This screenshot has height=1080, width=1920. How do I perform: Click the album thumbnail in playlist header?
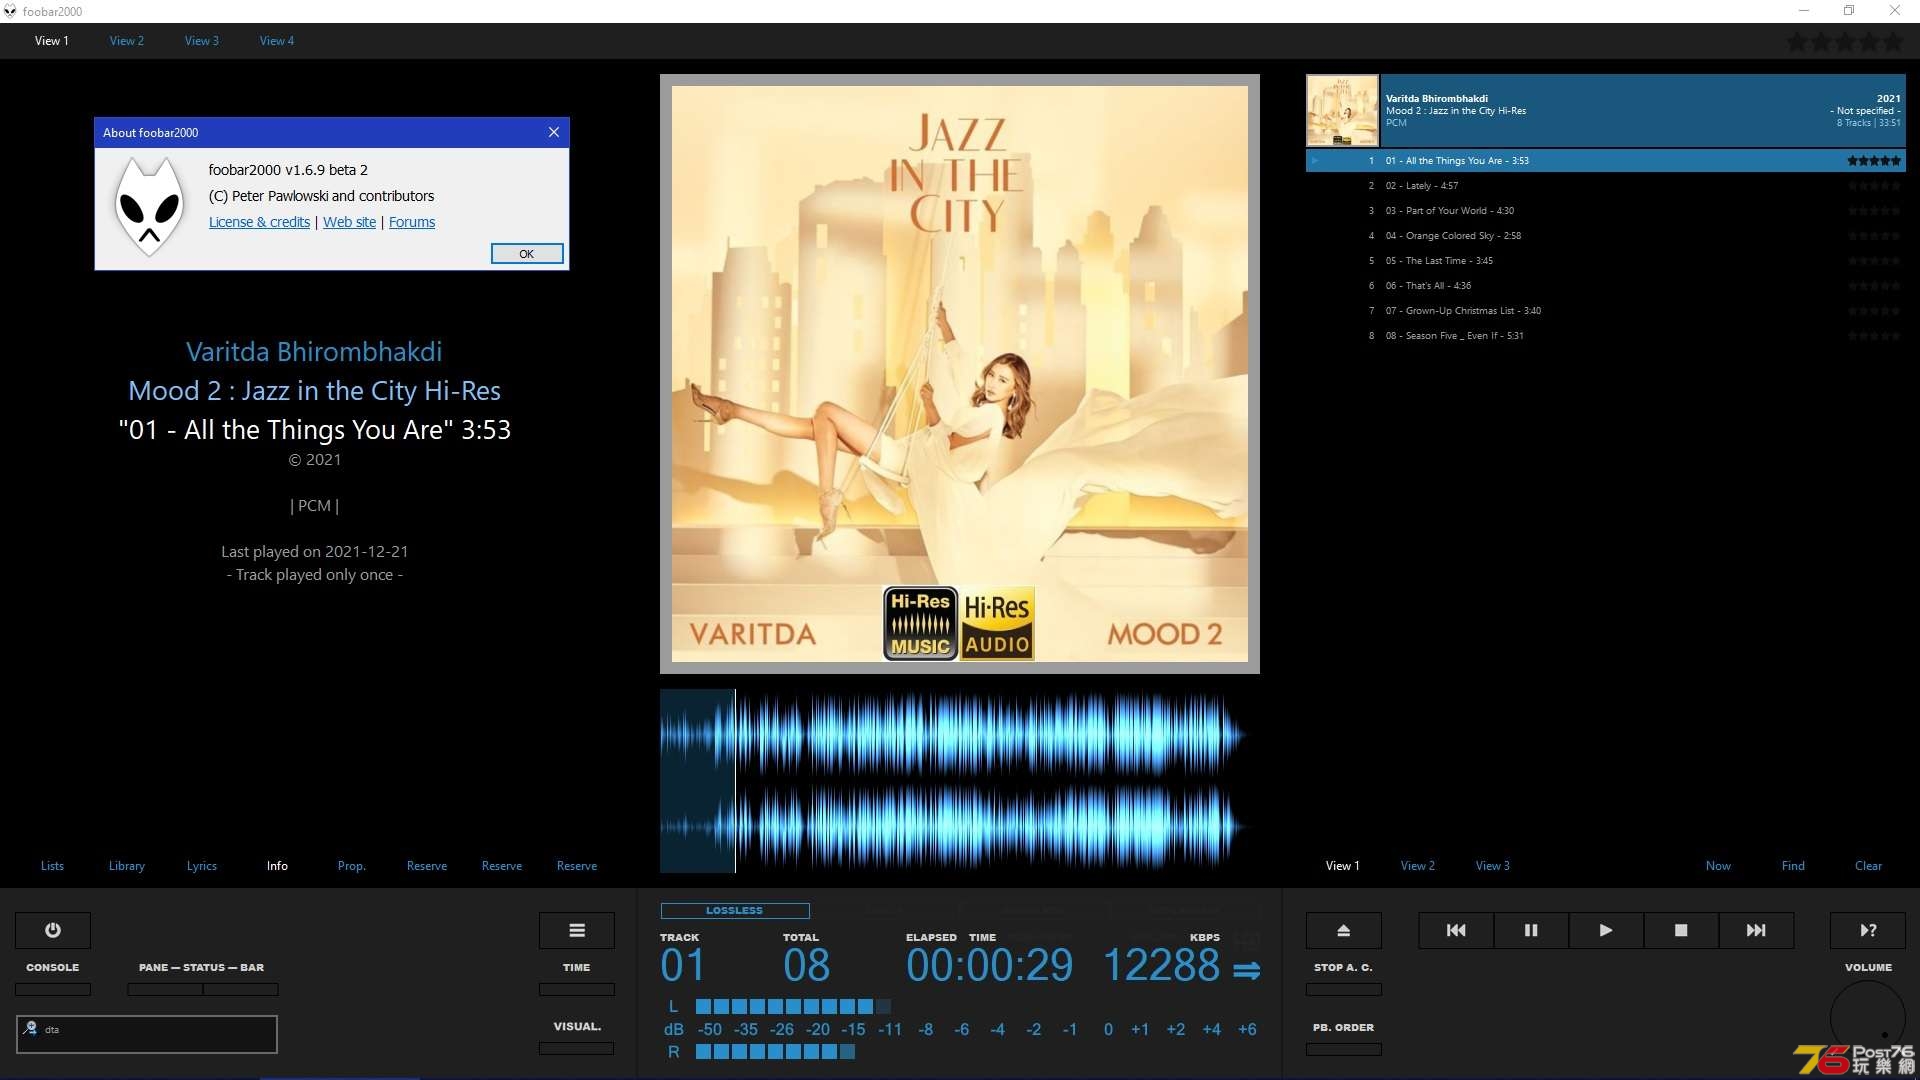click(x=1342, y=111)
